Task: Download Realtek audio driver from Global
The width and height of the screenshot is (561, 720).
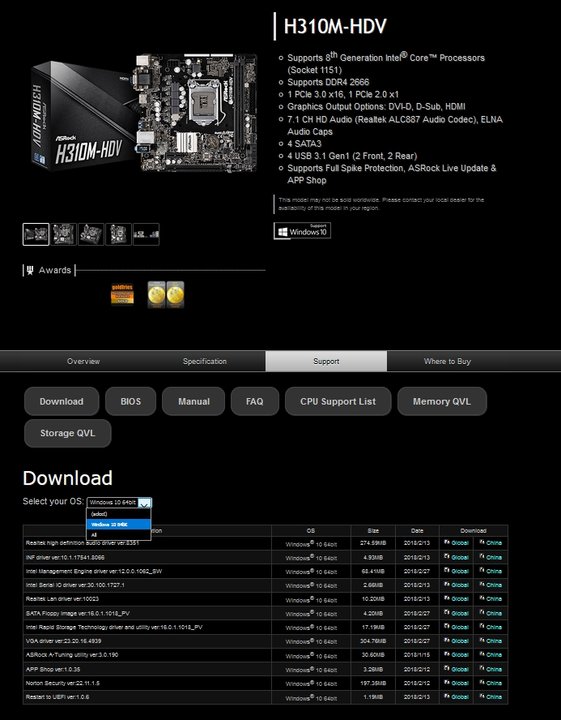Action: [x=457, y=543]
